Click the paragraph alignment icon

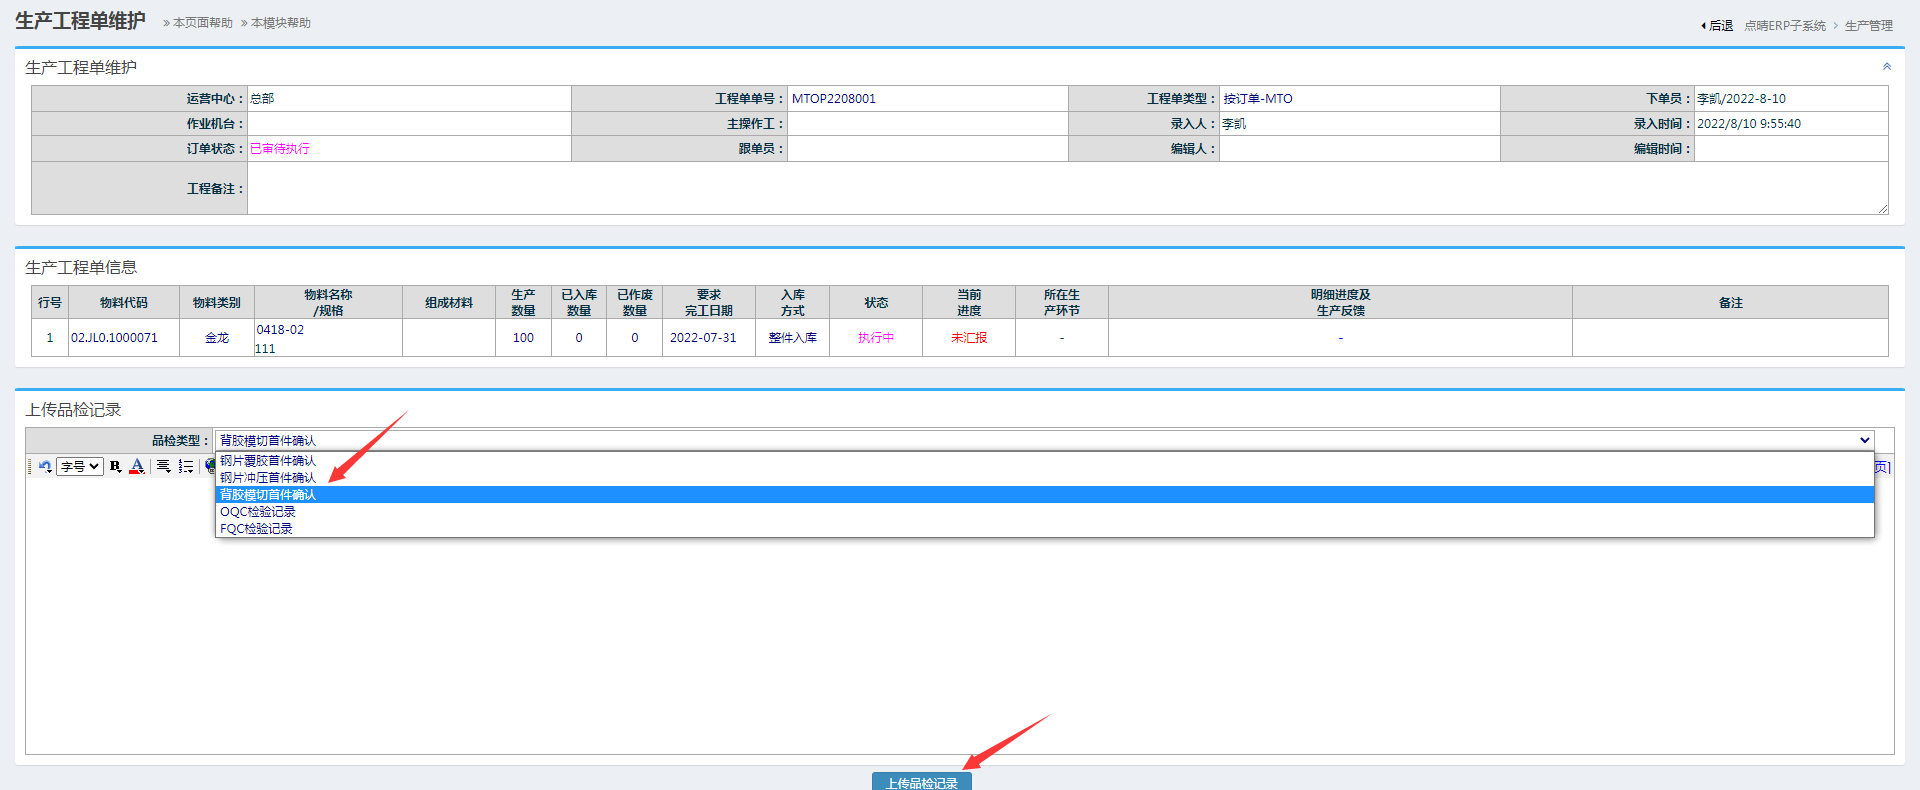163,466
